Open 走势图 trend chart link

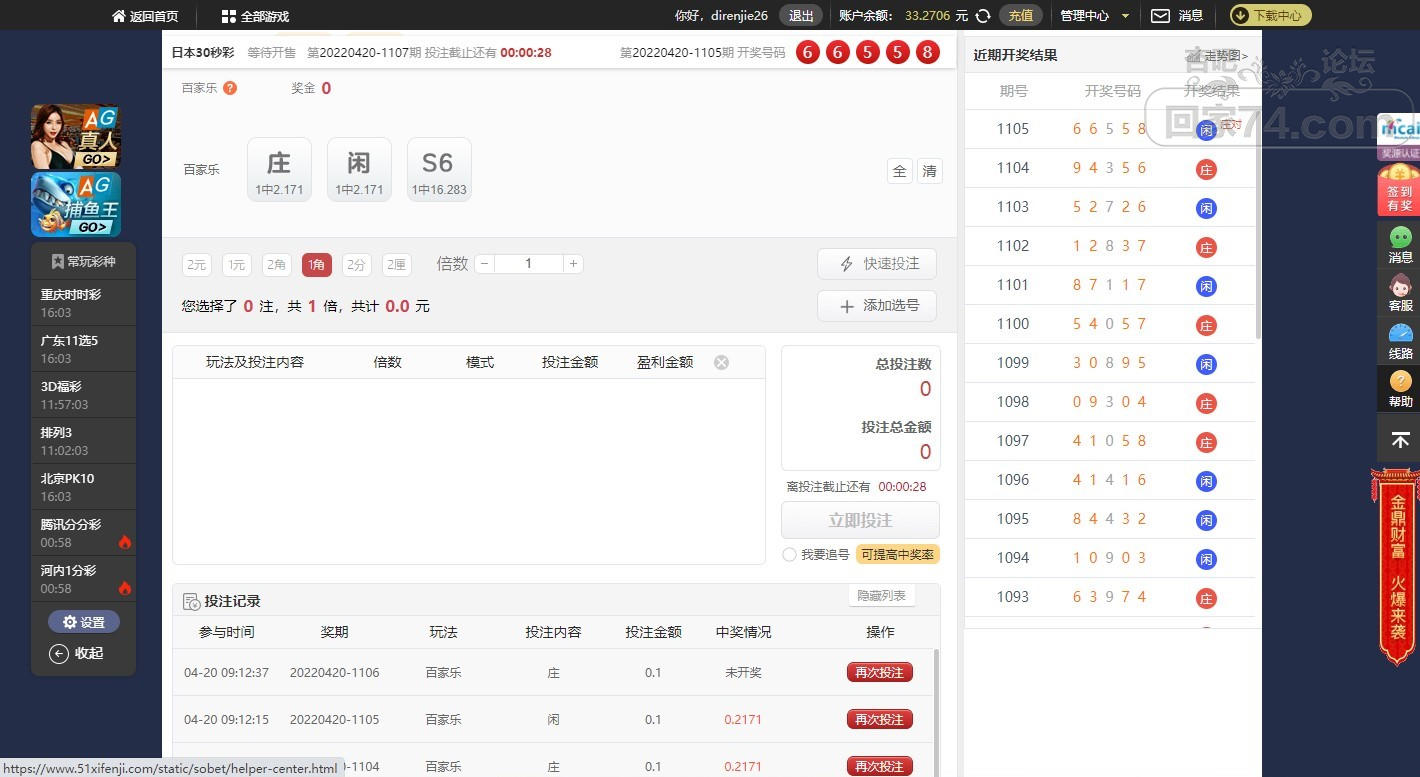coord(1224,56)
